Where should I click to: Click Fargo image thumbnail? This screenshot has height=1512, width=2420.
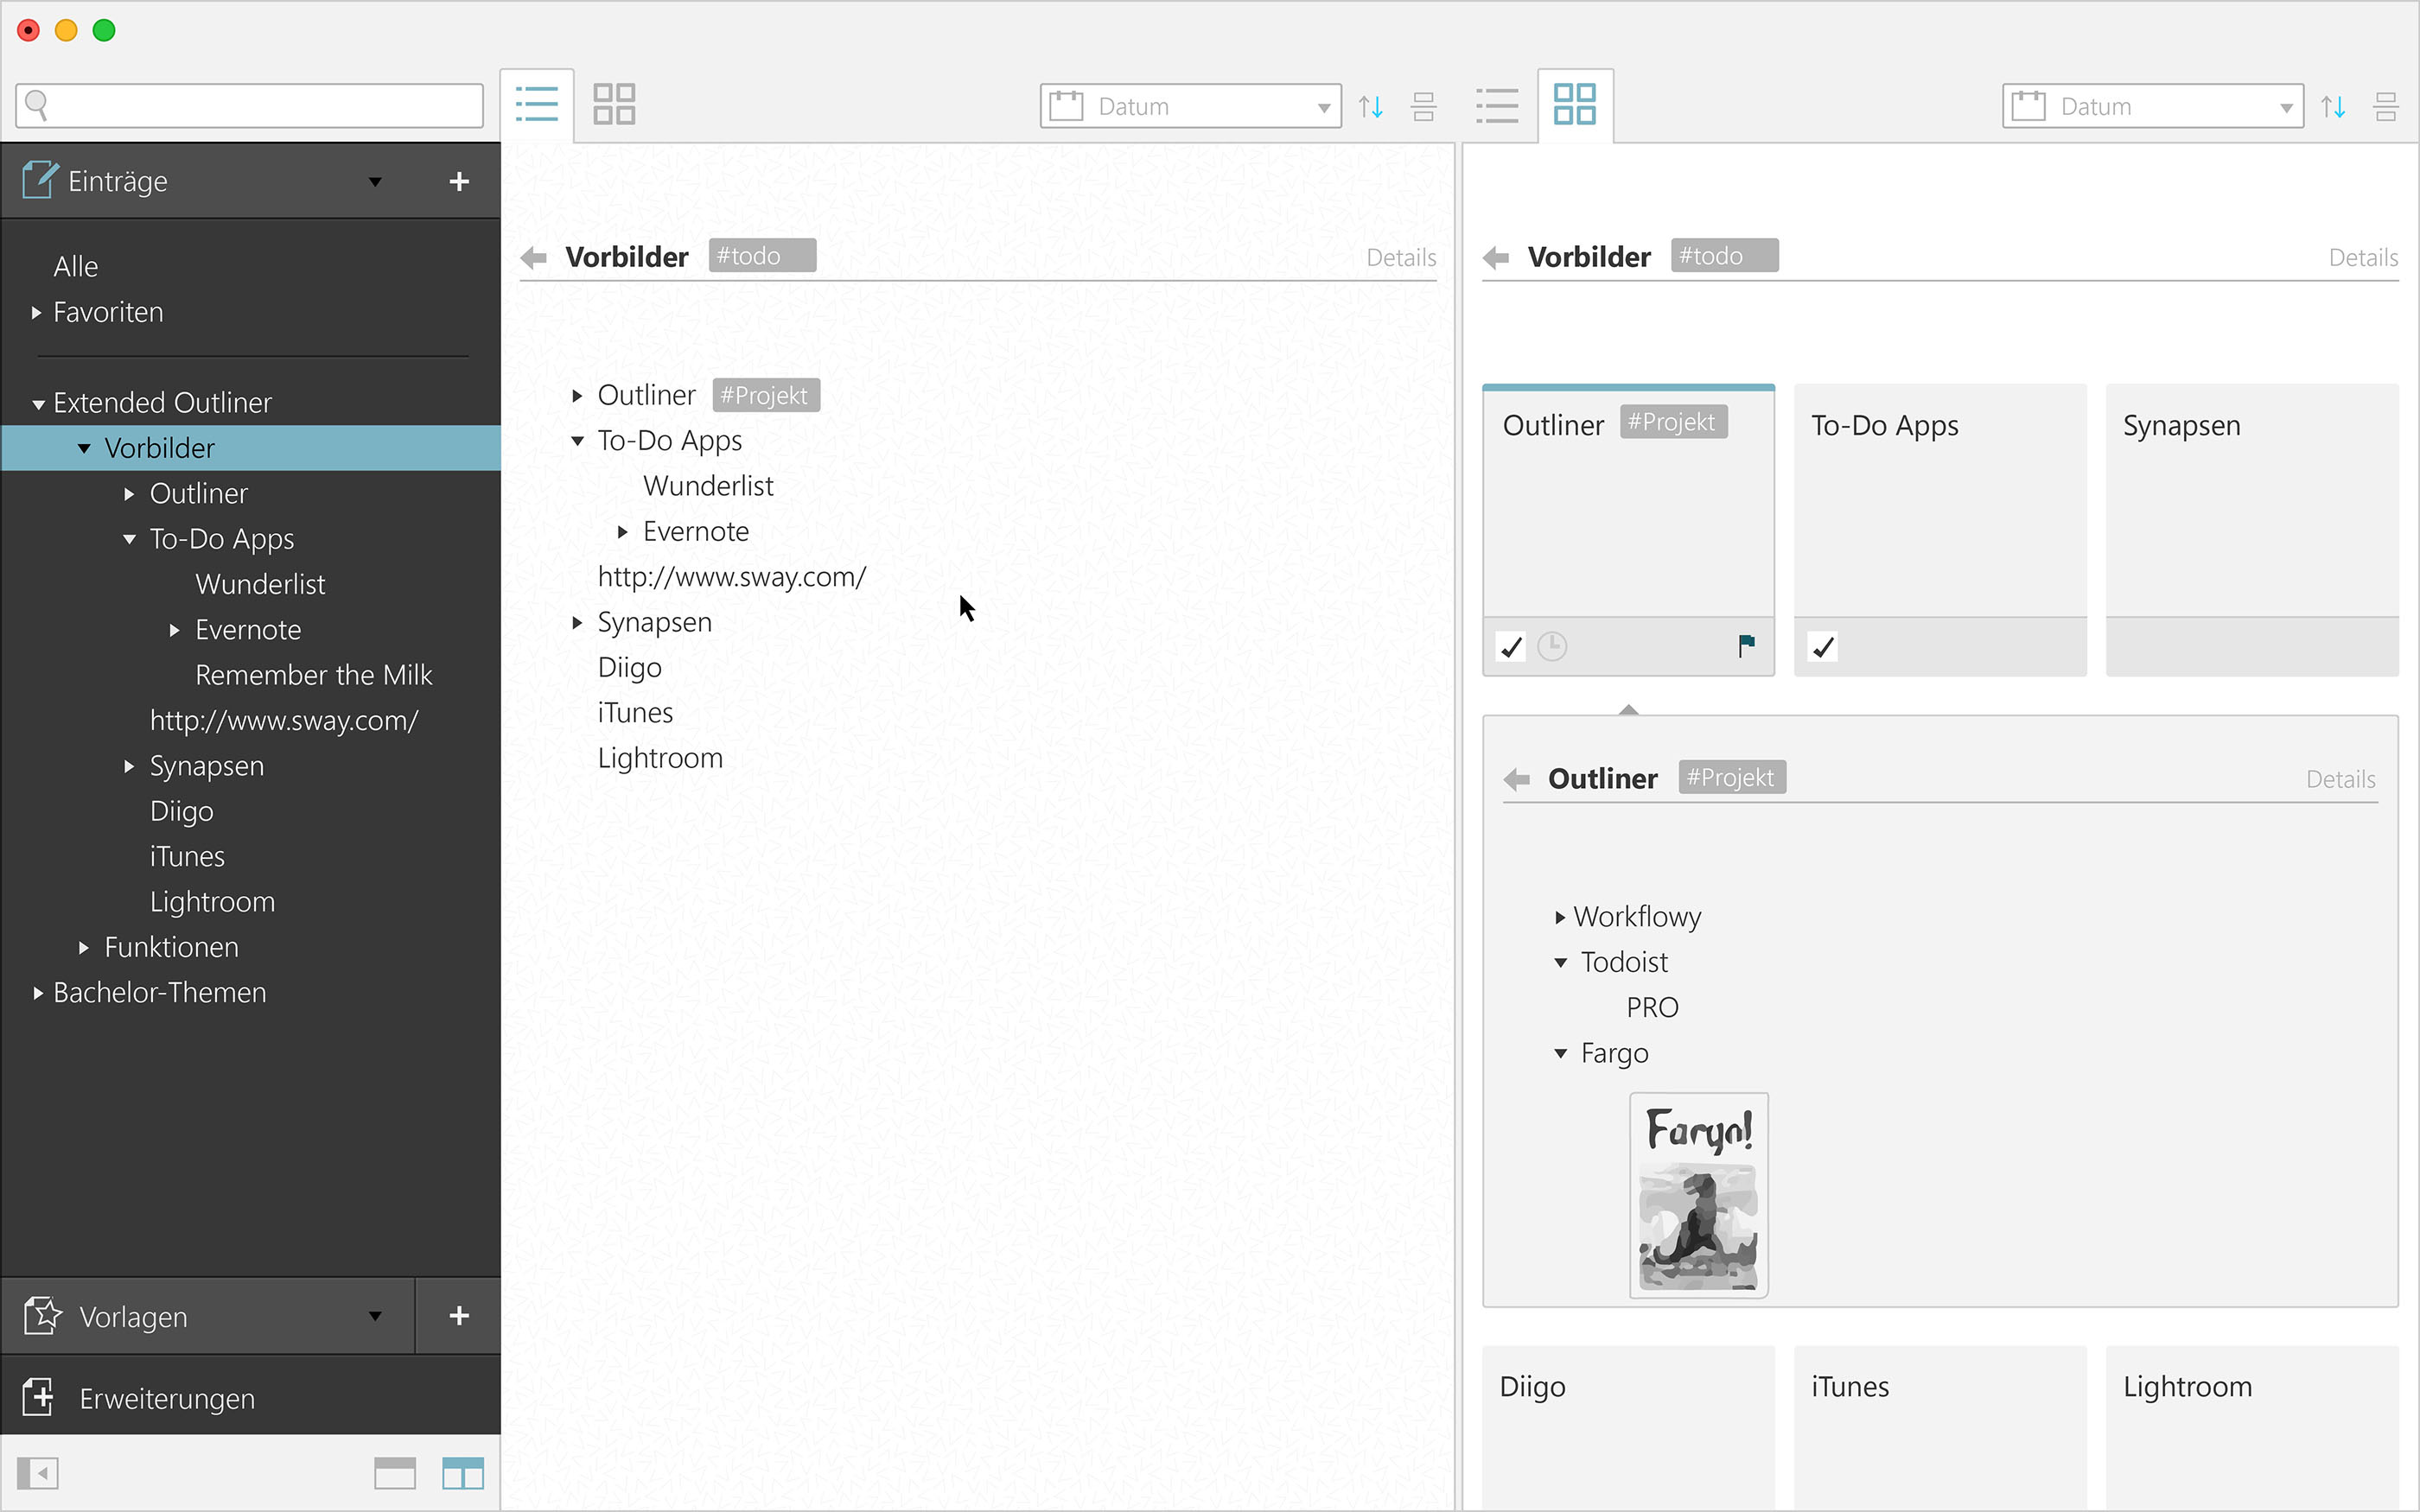(1698, 1195)
